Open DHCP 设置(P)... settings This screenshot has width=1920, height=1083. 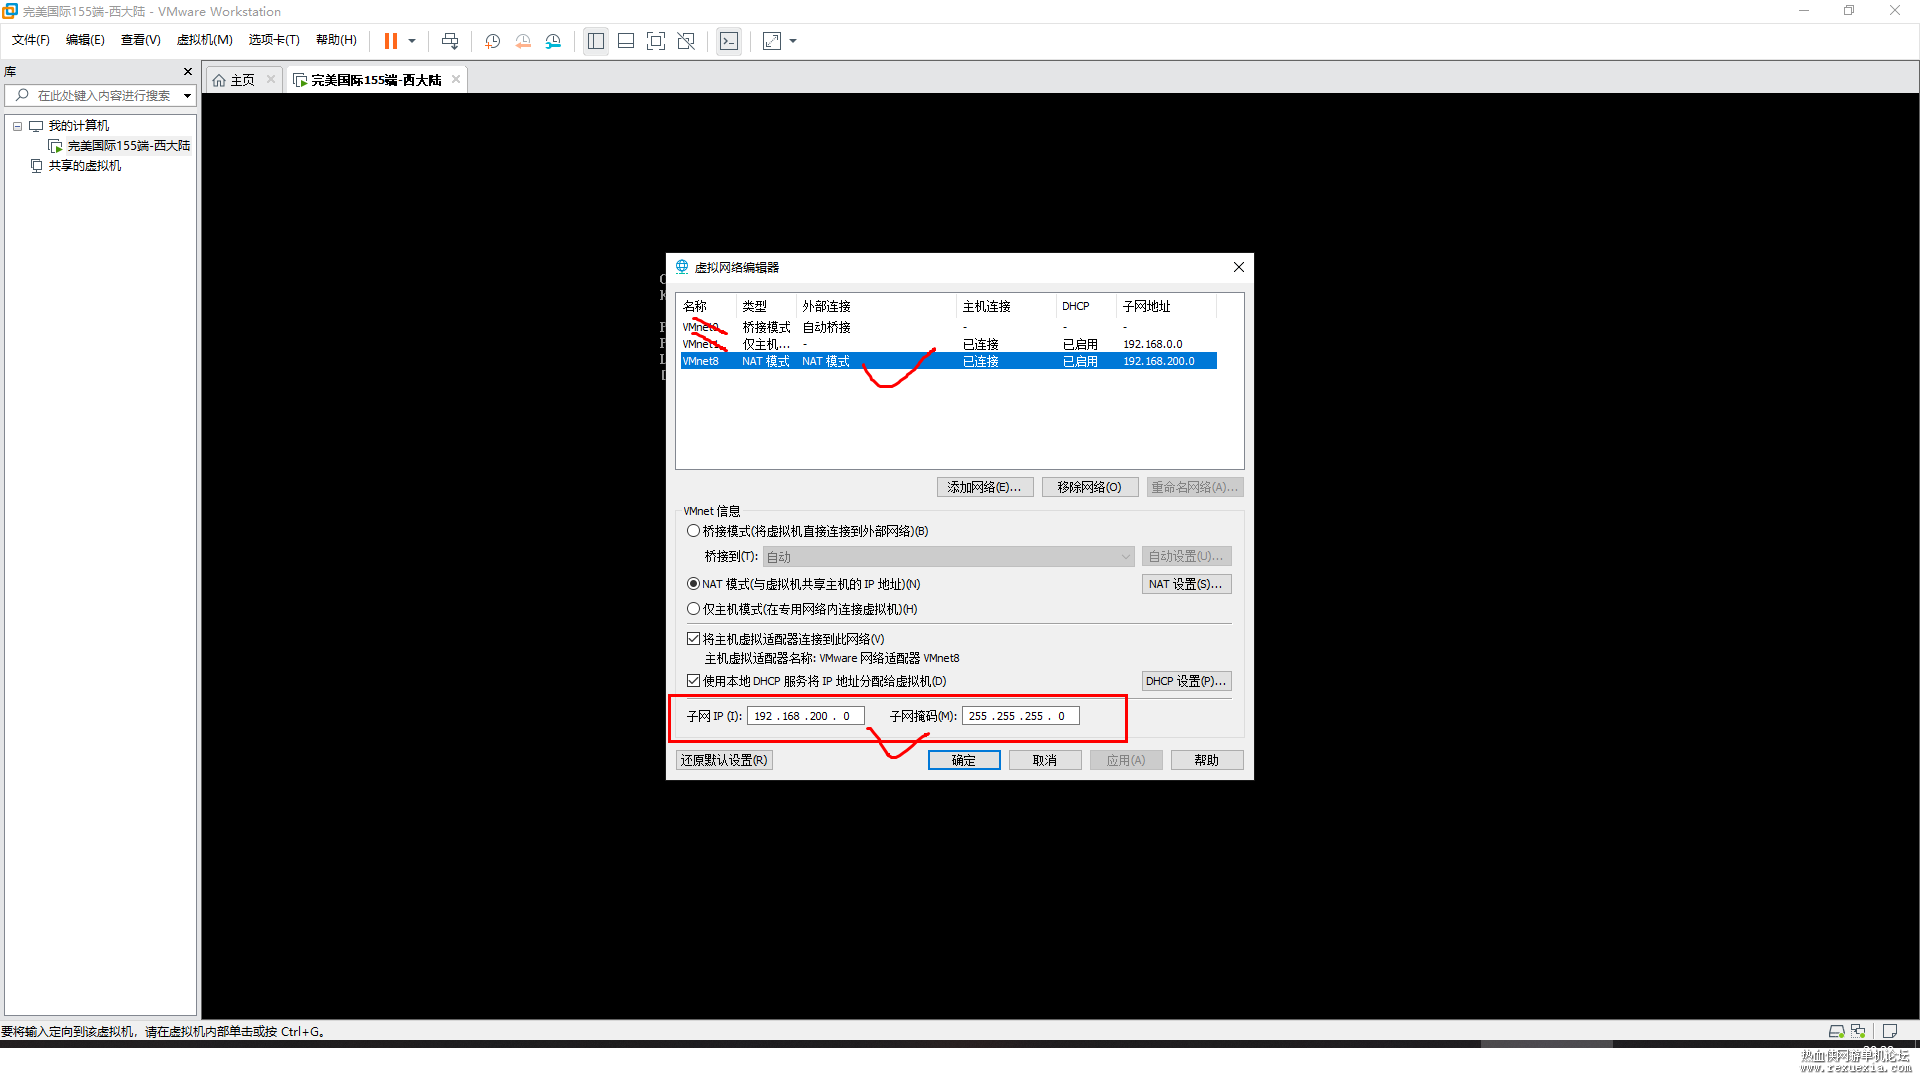click(1186, 682)
